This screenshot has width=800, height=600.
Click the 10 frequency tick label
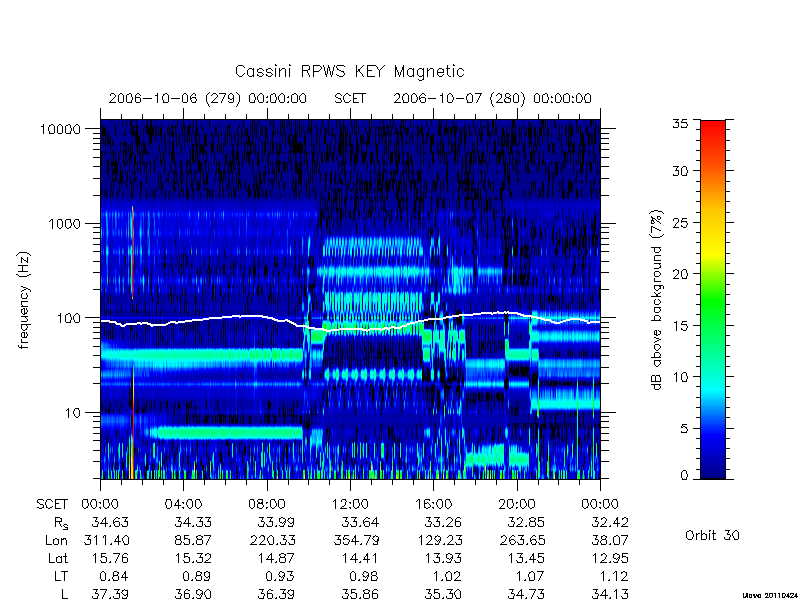pyautogui.click(x=73, y=412)
